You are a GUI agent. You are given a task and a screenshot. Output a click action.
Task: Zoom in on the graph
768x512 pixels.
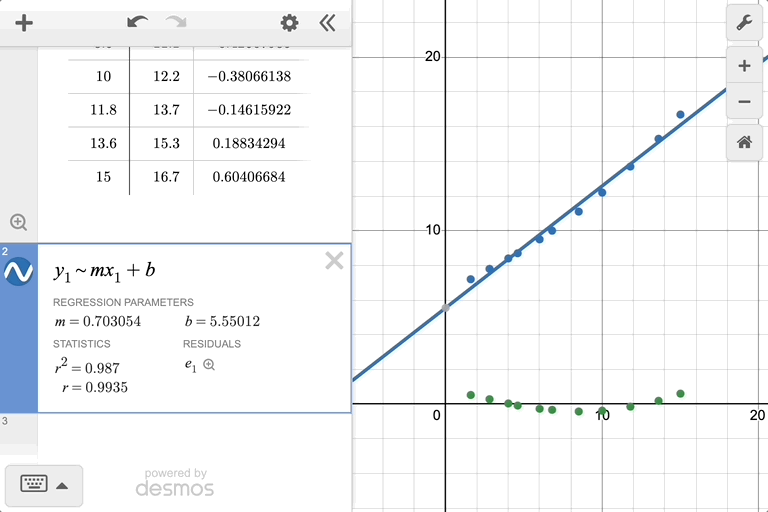point(744,66)
